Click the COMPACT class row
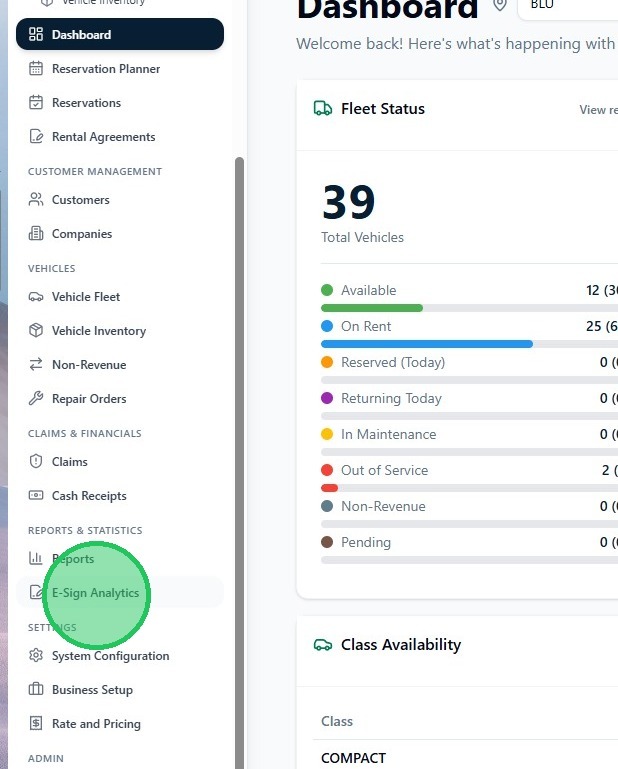Screen dimensions: 618x769 pyautogui.click(x=465, y=758)
